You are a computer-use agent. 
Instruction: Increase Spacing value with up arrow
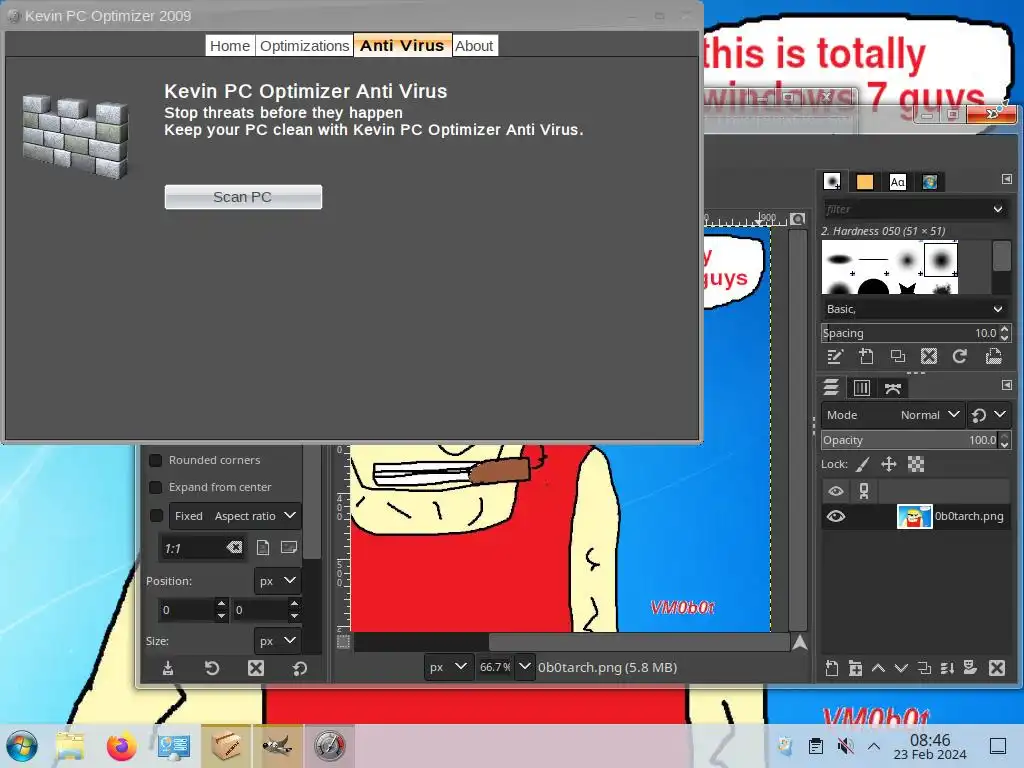click(x=1004, y=328)
